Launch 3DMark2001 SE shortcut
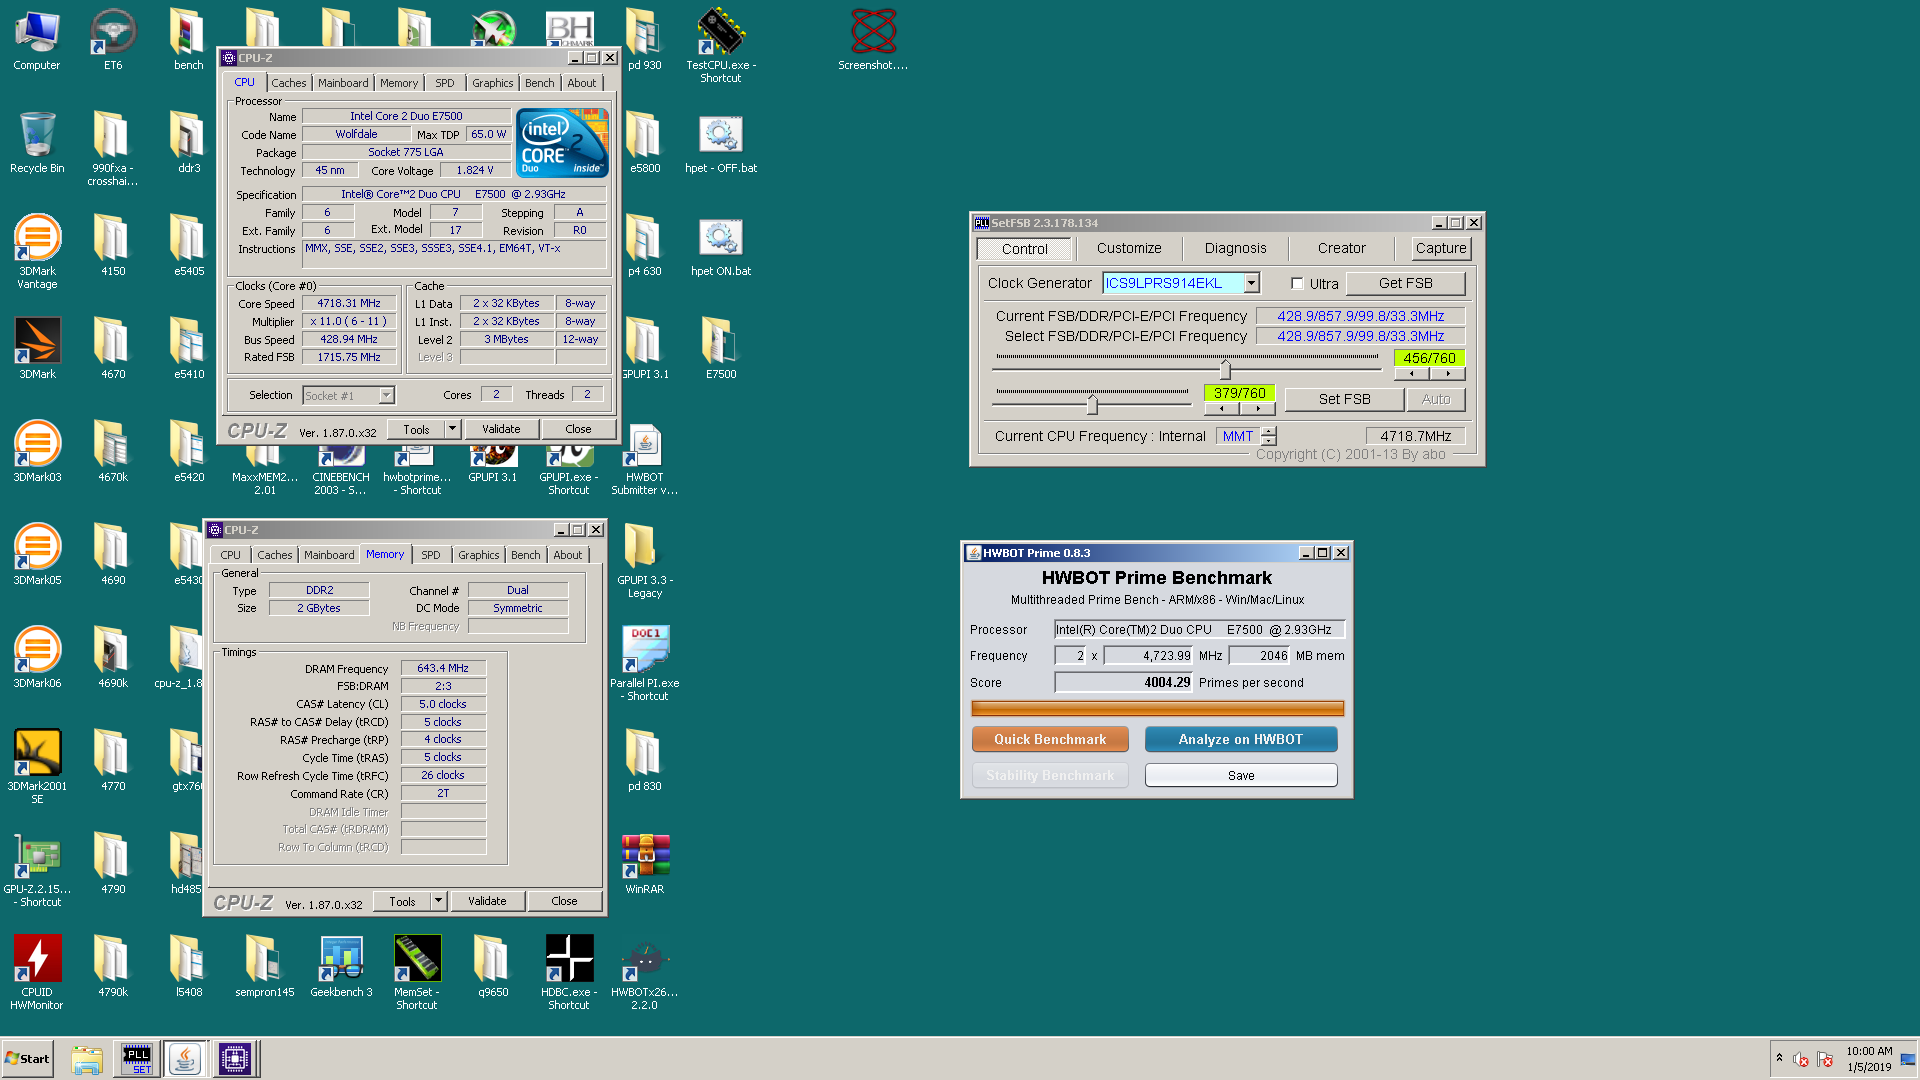This screenshot has height=1080, width=1920. 37,766
